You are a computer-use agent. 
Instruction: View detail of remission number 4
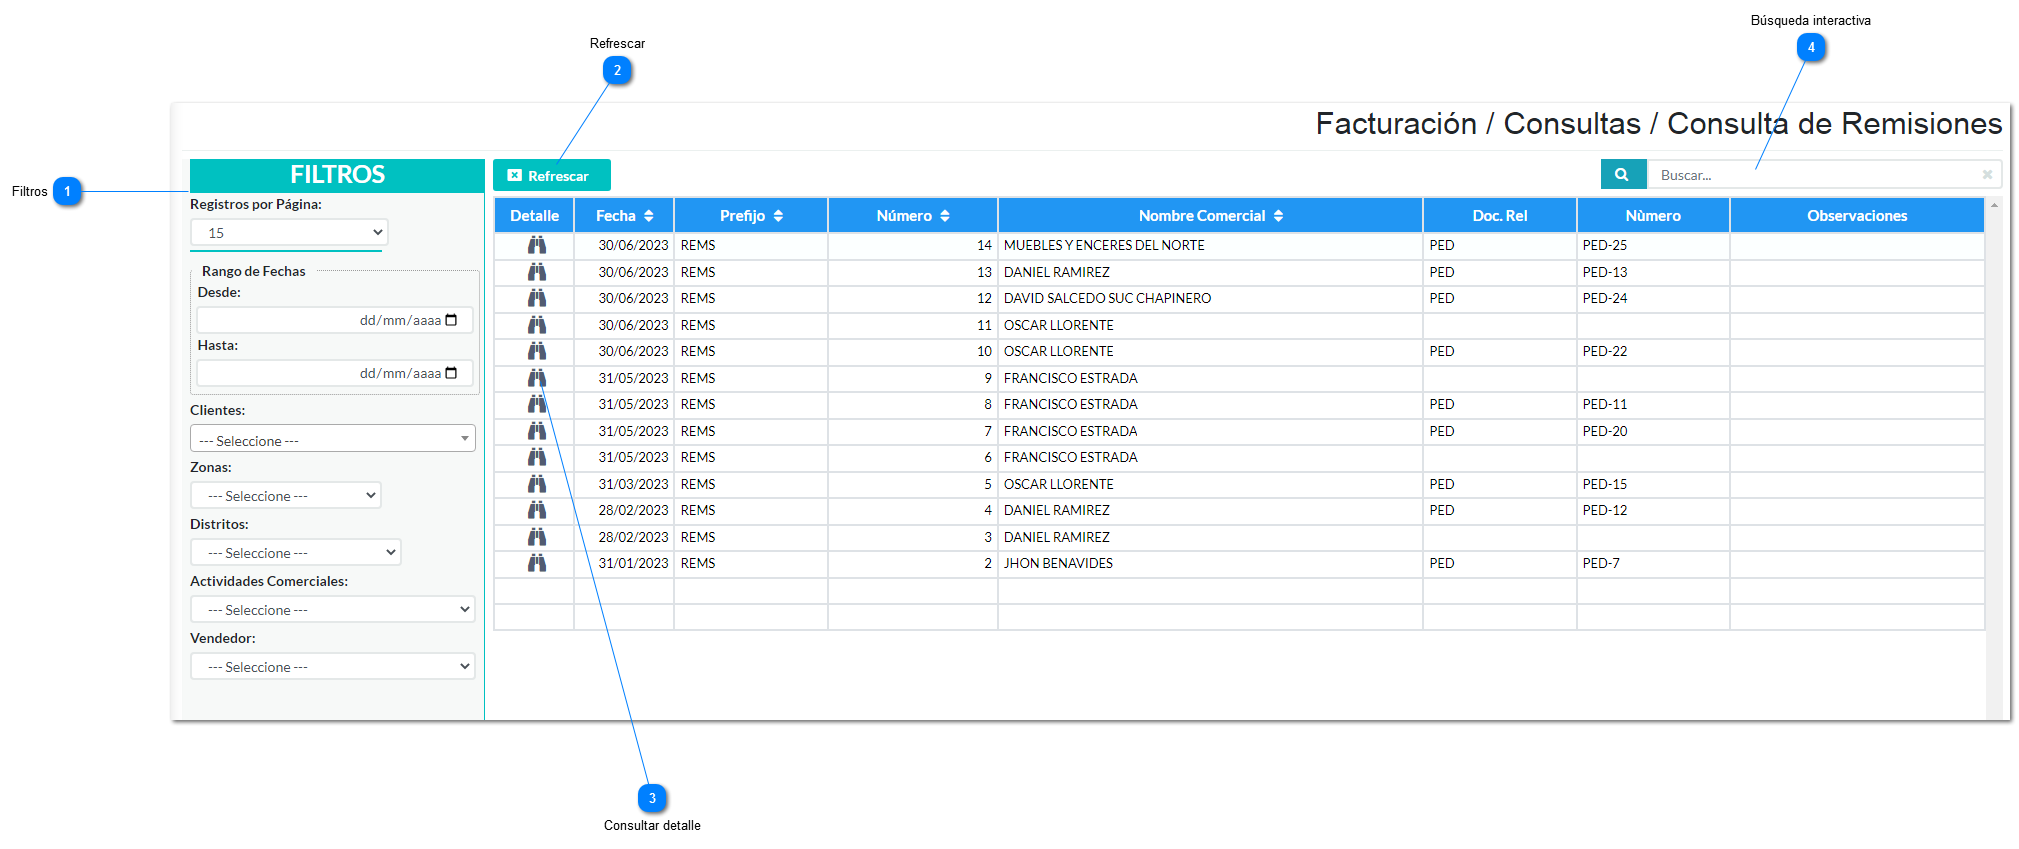pos(537,510)
